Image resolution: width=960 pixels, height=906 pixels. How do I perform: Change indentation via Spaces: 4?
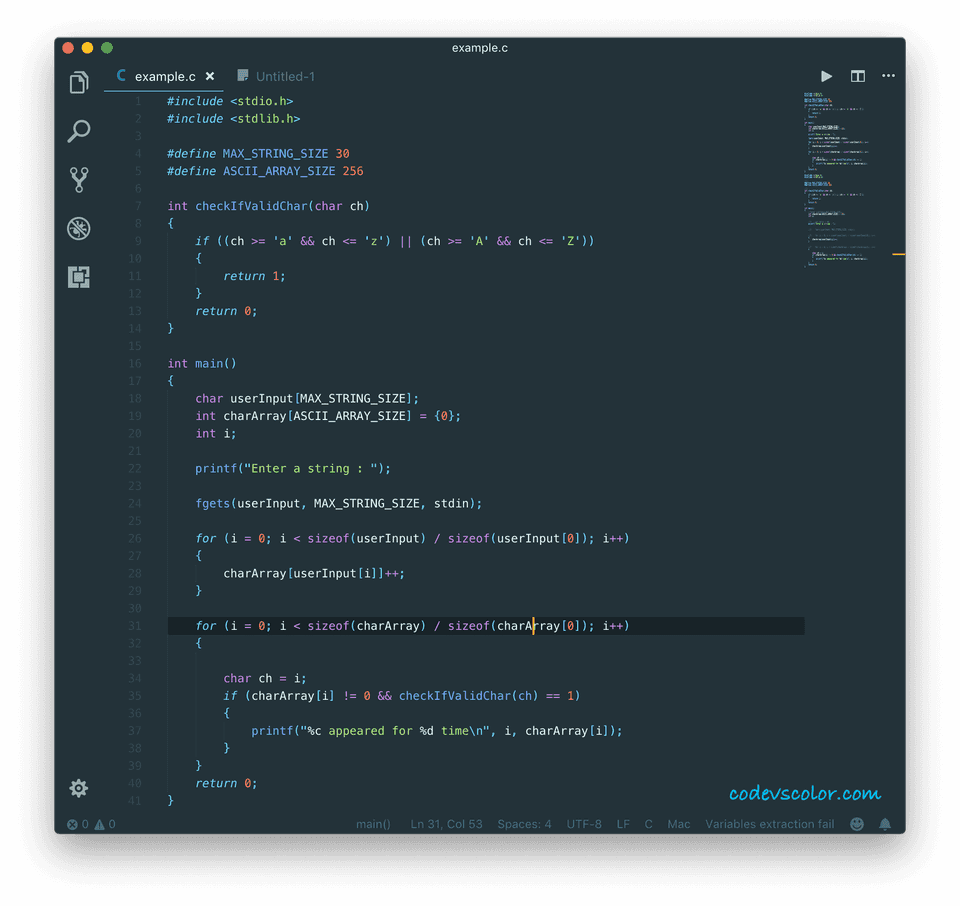coord(524,824)
